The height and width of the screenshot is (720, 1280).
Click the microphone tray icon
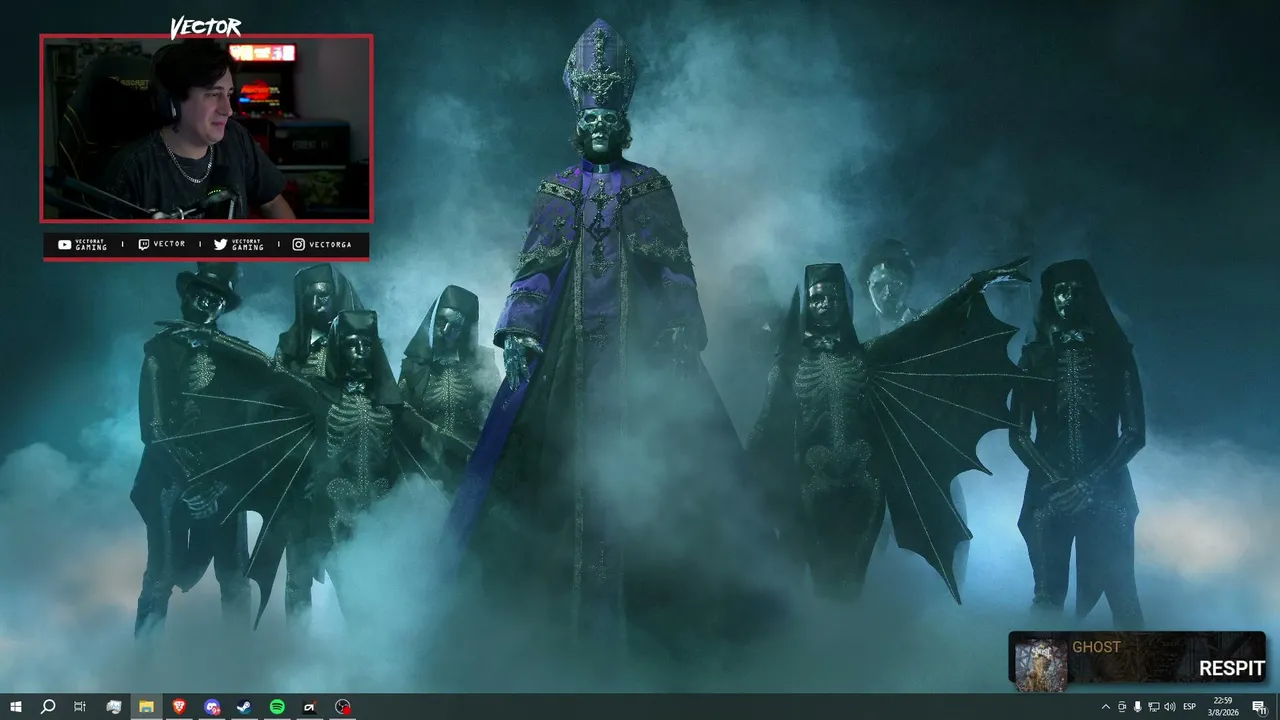1137,707
